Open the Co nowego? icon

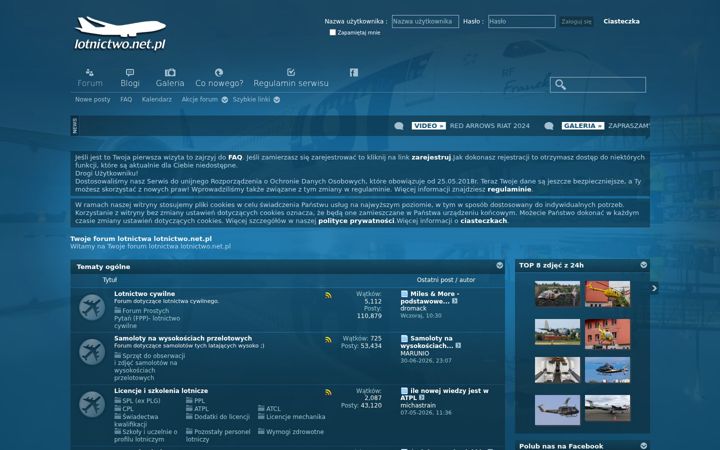pyautogui.click(x=219, y=73)
